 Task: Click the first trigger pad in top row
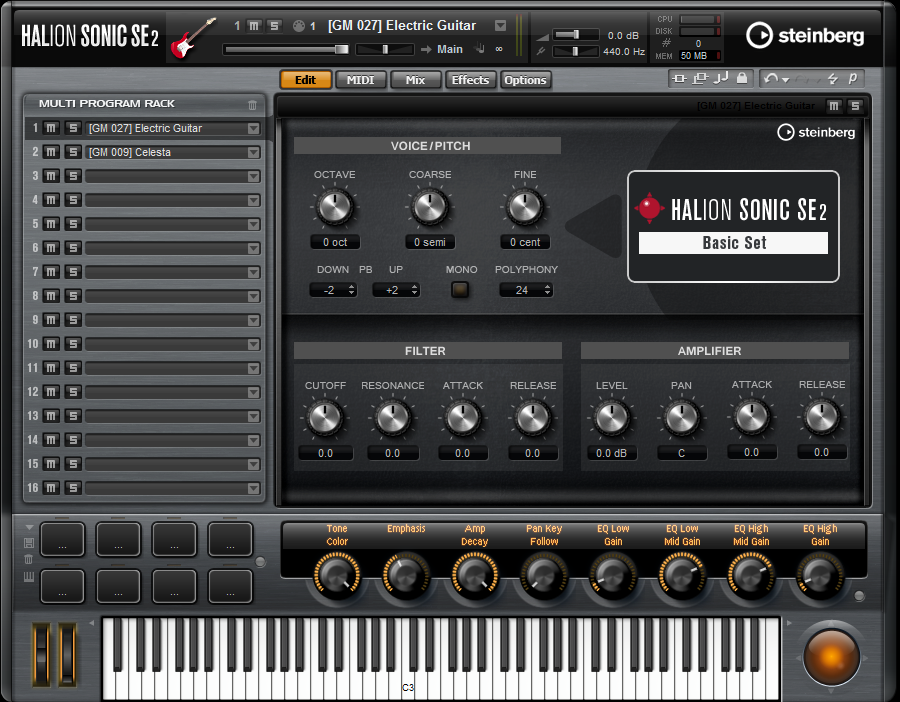pyautogui.click(x=62, y=539)
